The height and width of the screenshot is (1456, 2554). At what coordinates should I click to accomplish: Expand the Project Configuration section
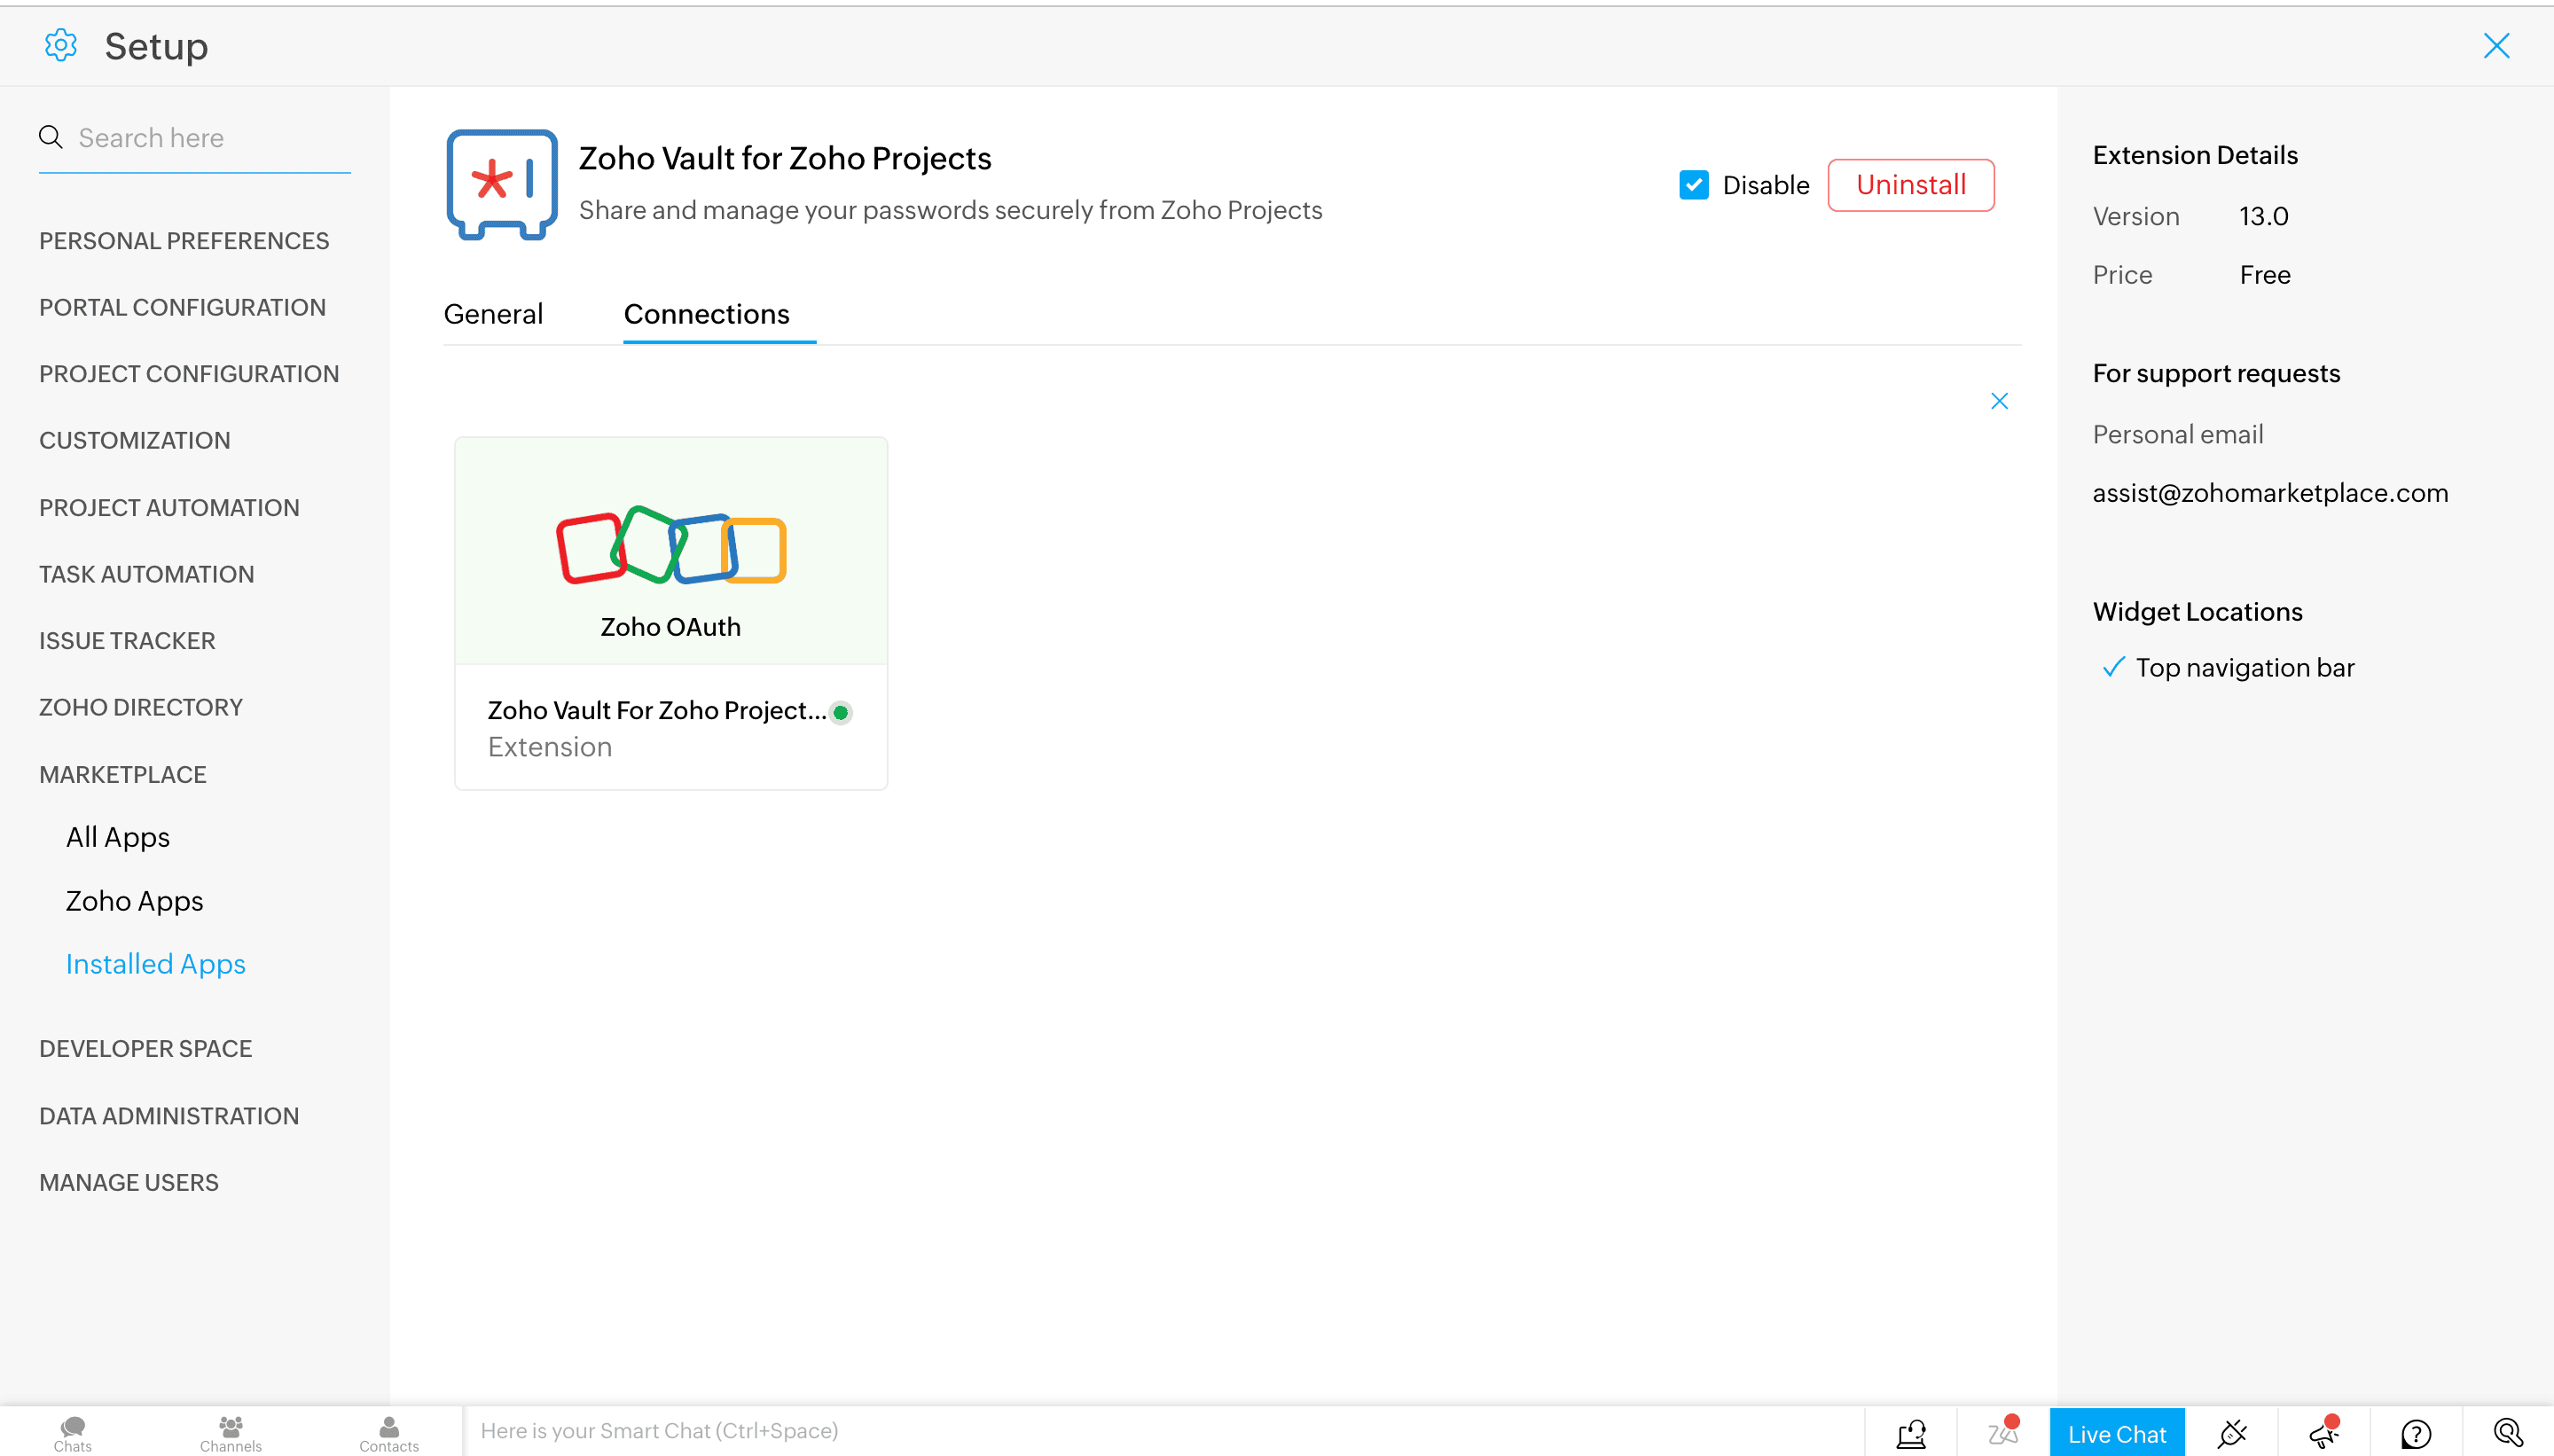point(189,374)
